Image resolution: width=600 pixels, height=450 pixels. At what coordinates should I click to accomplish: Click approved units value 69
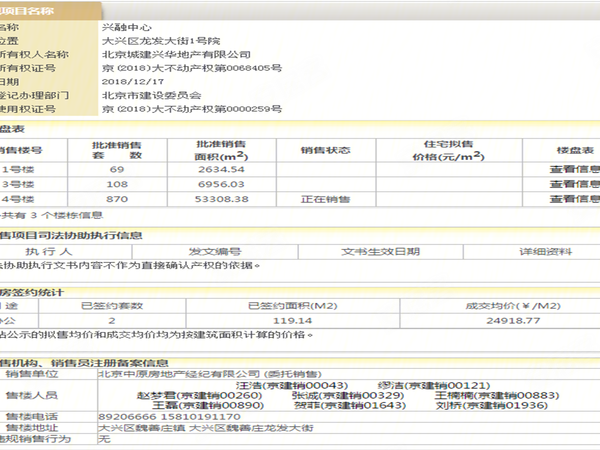point(117,169)
